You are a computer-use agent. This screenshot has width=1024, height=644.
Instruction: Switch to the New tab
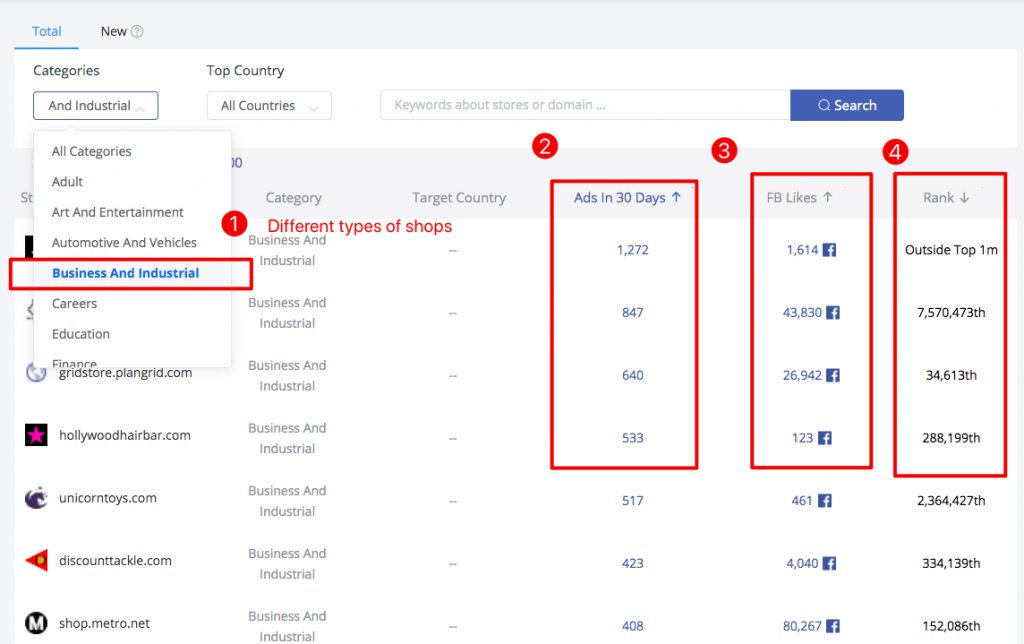coord(113,31)
